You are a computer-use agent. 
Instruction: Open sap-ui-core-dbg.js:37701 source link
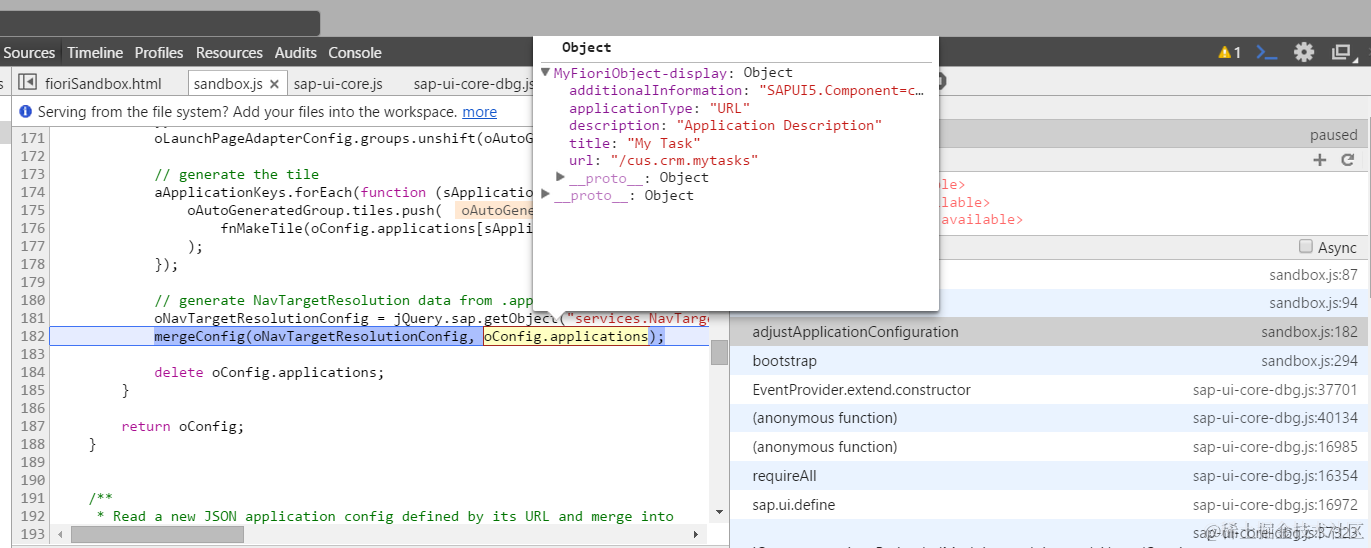pos(1275,390)
